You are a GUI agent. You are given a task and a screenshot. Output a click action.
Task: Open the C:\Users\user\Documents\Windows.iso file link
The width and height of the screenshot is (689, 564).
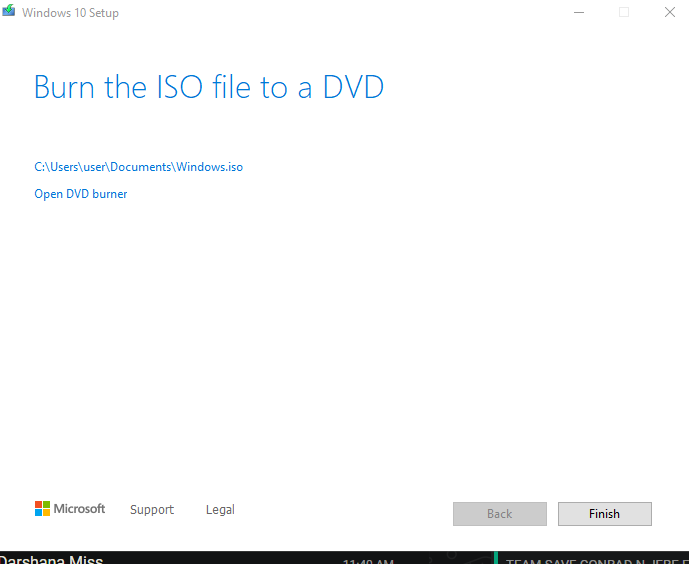138,167
